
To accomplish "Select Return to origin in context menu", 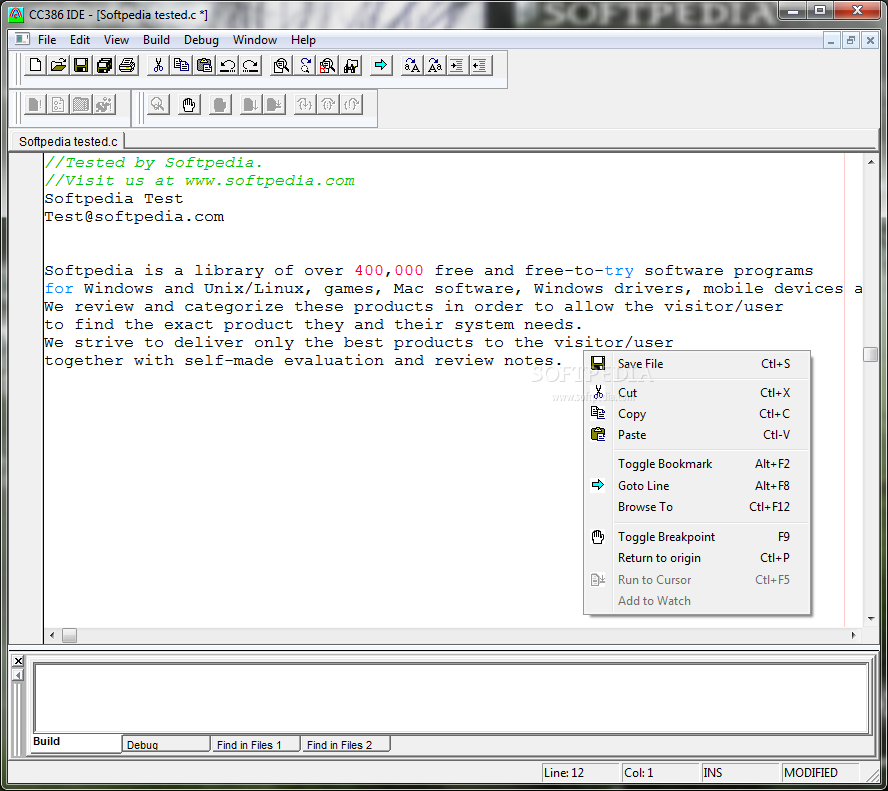I will pyautogui.click(x=697, y=558).
